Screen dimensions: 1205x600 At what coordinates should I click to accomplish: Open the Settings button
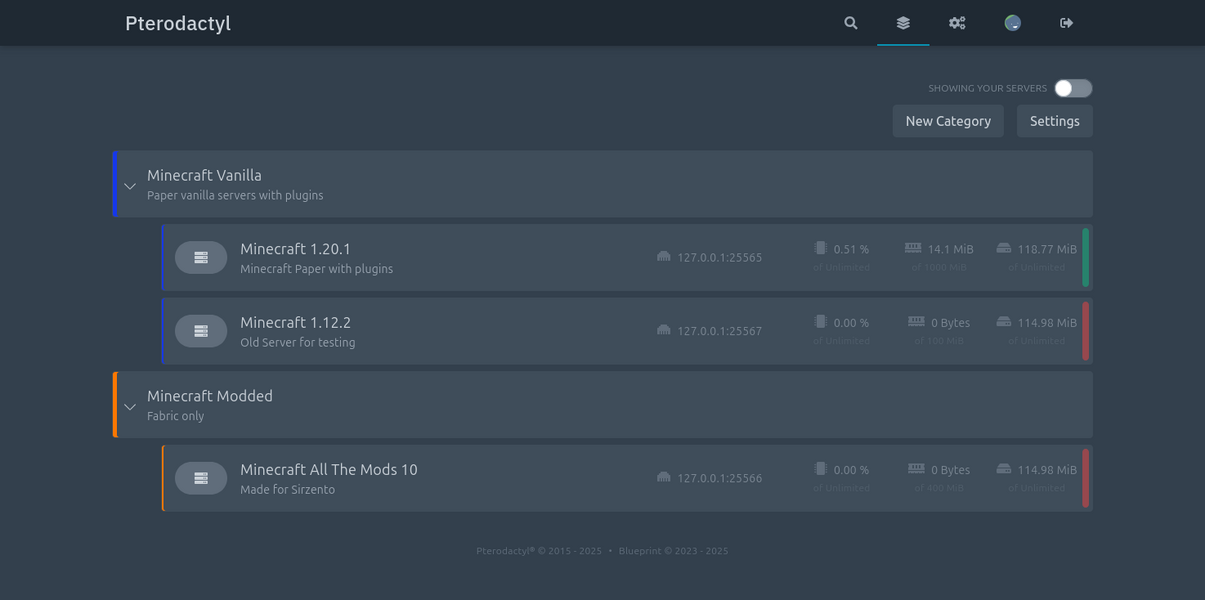click(x=1055, y=121)
